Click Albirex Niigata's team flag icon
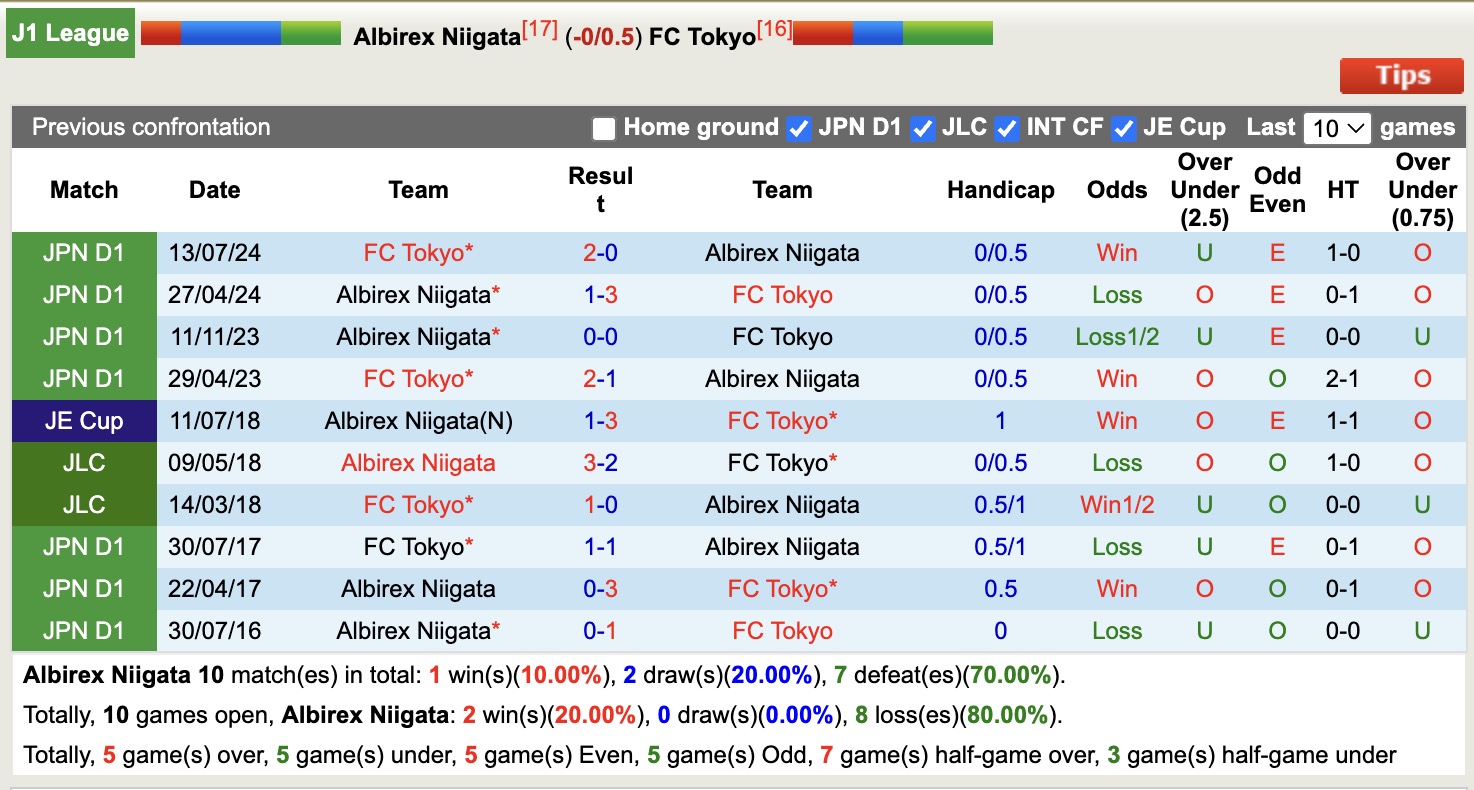 coord(240,31)
